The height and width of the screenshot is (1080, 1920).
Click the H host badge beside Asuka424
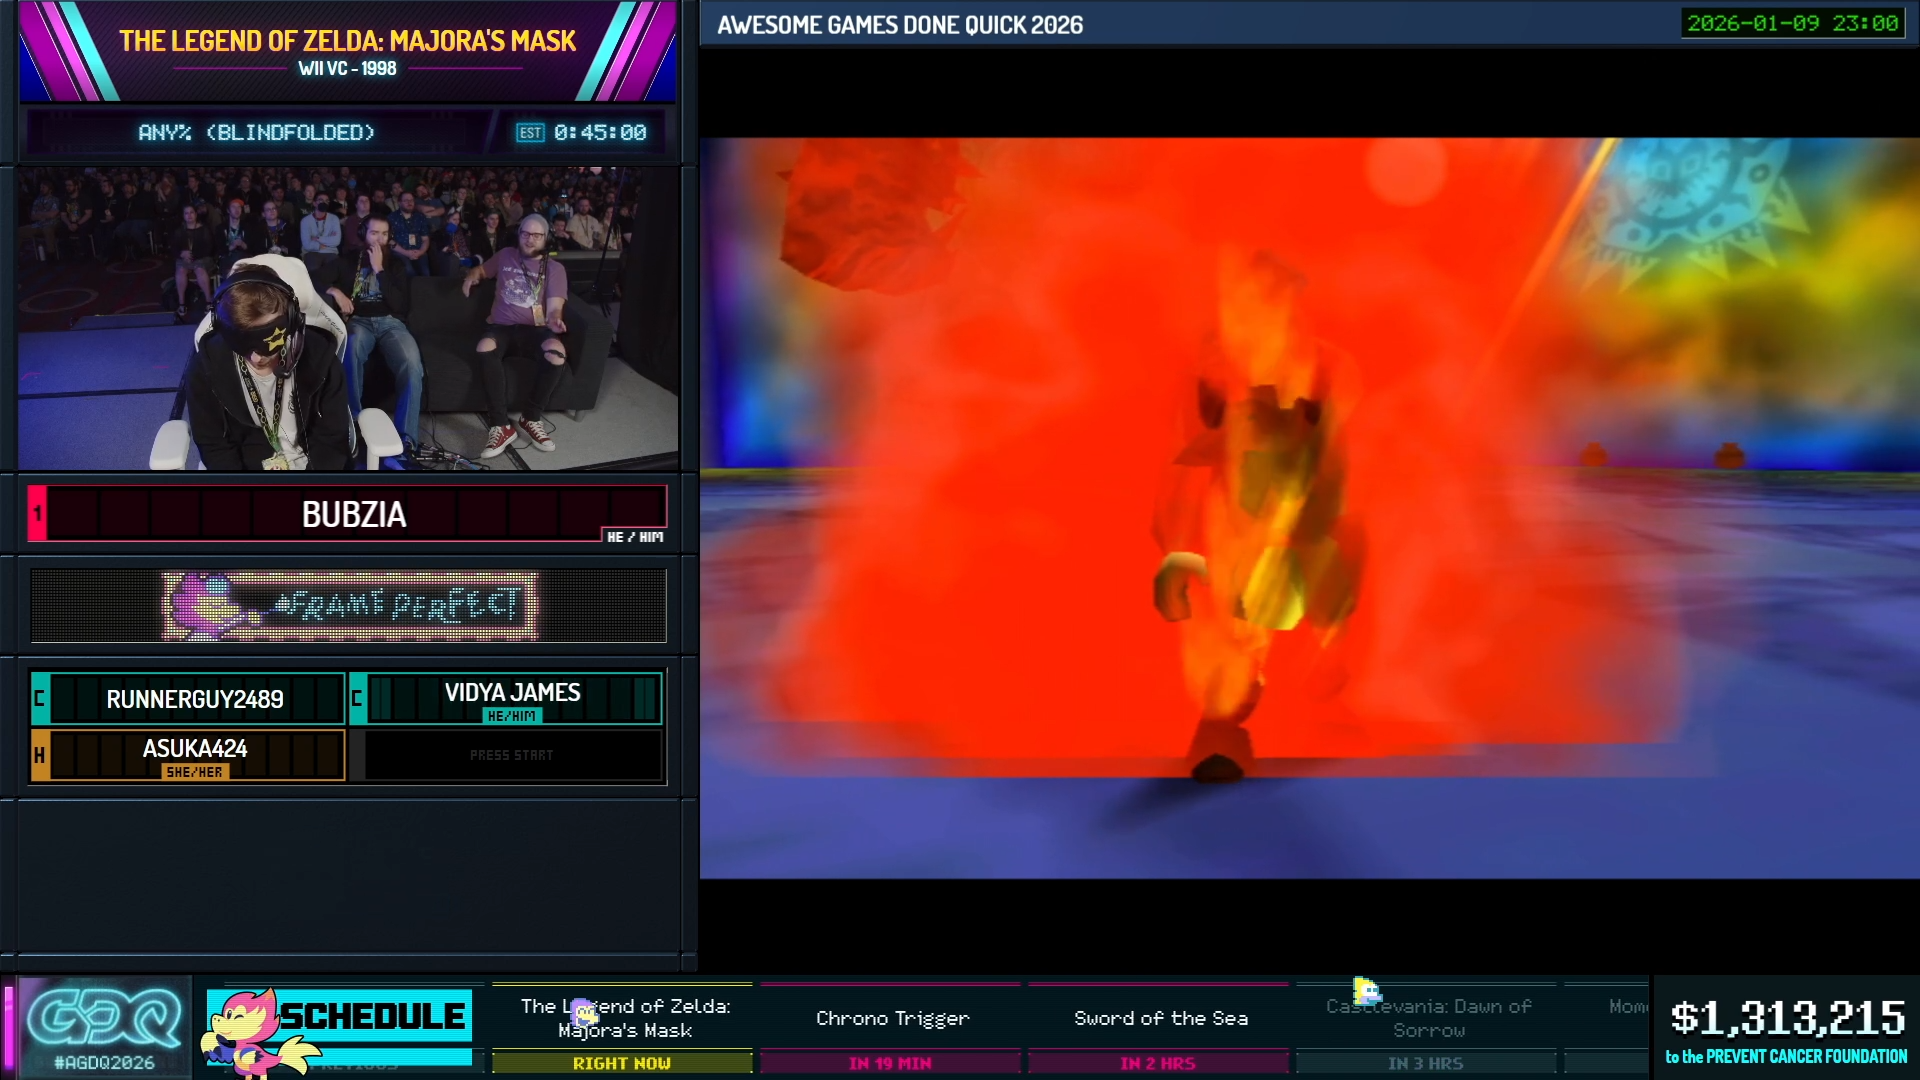(x=40, y=755)
